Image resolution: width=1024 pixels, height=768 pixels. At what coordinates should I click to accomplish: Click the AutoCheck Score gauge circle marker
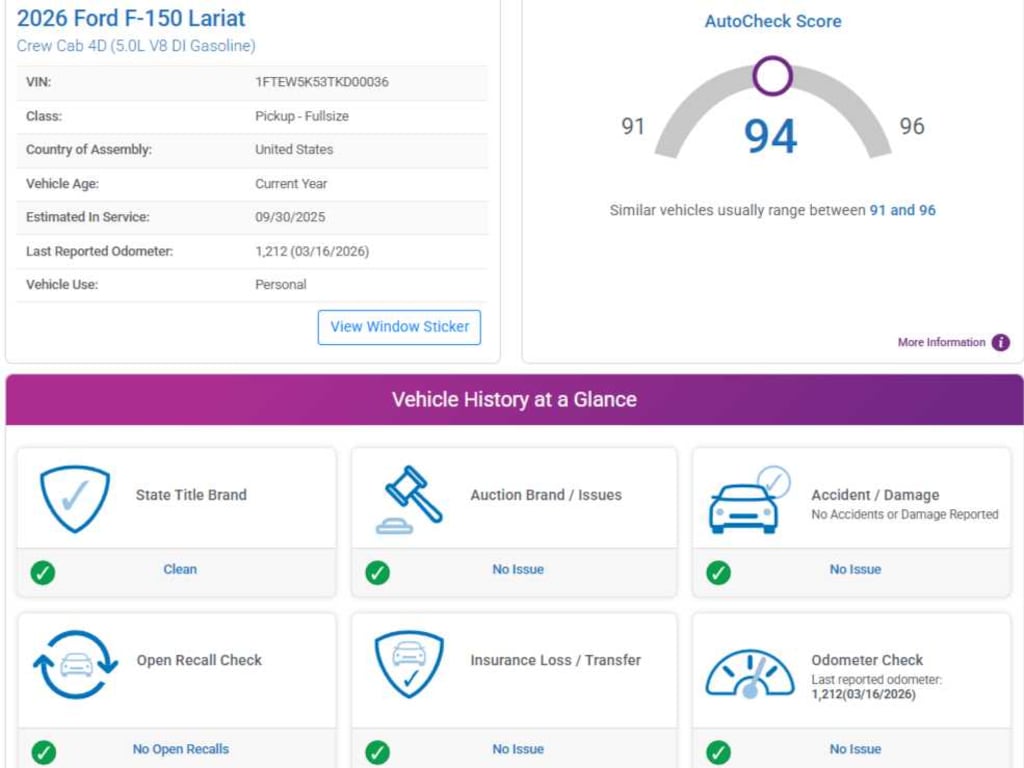click(772, 76)
